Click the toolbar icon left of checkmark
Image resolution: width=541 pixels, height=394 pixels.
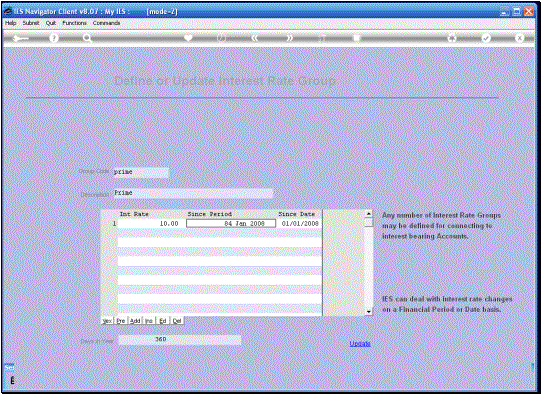pyautogui.click(x=452, y=38)
